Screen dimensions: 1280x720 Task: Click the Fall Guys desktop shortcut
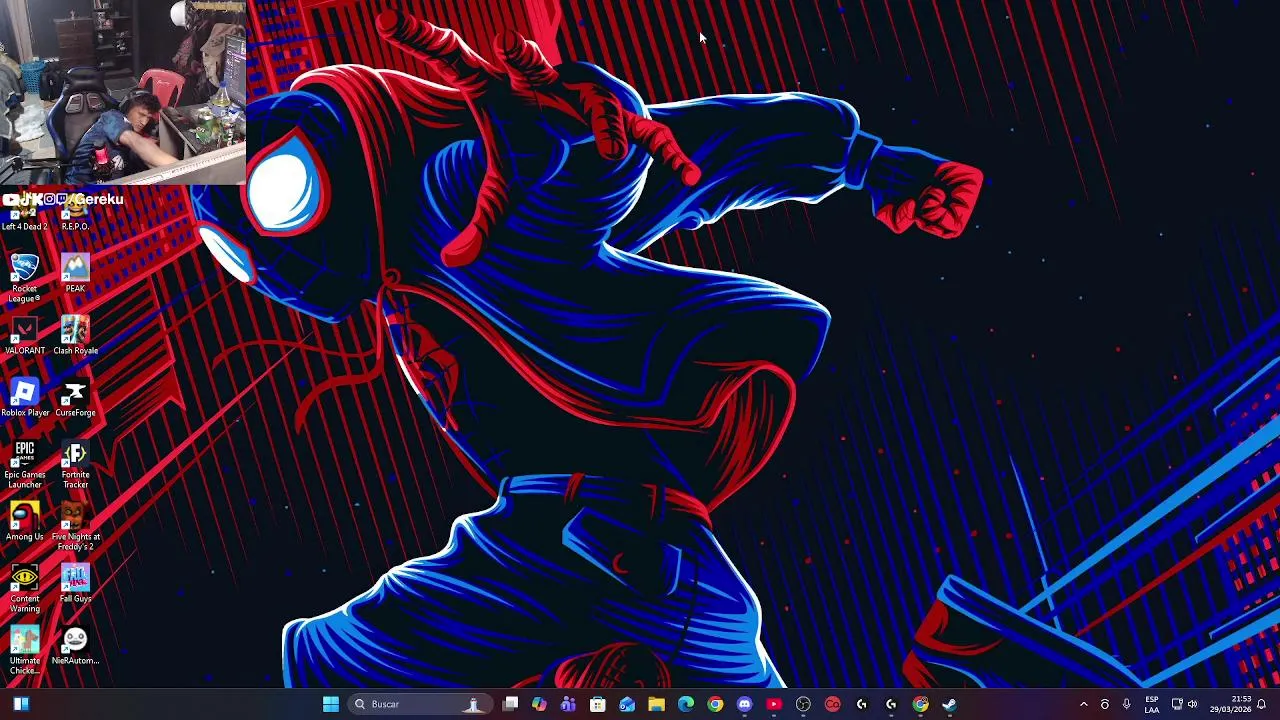tap(75, 583)
